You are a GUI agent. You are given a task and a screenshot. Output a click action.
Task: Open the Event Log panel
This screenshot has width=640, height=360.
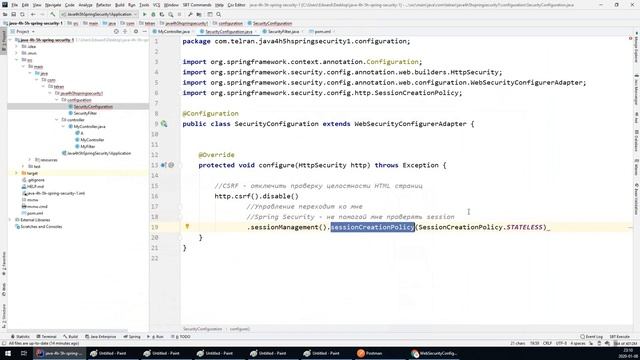tap(591, 337)
